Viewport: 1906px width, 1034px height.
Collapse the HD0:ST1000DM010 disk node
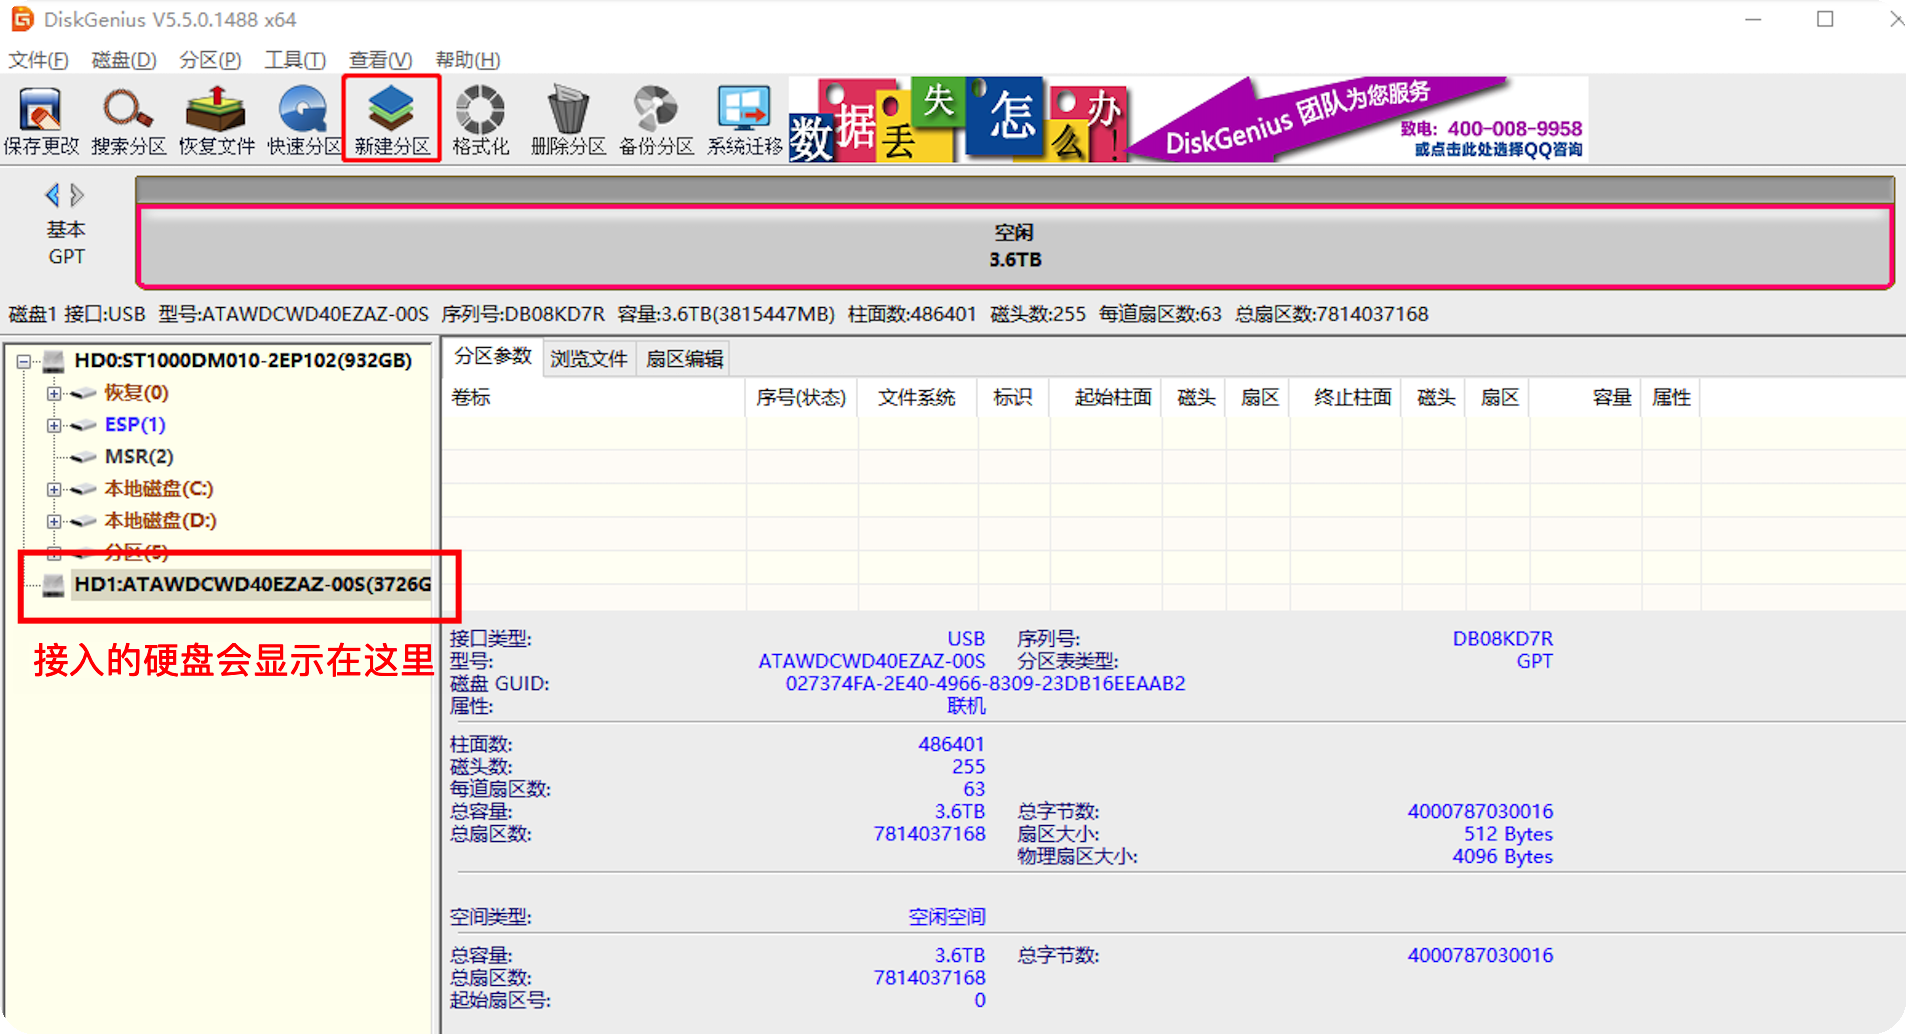pyautogui.click(x=23, y=361)
